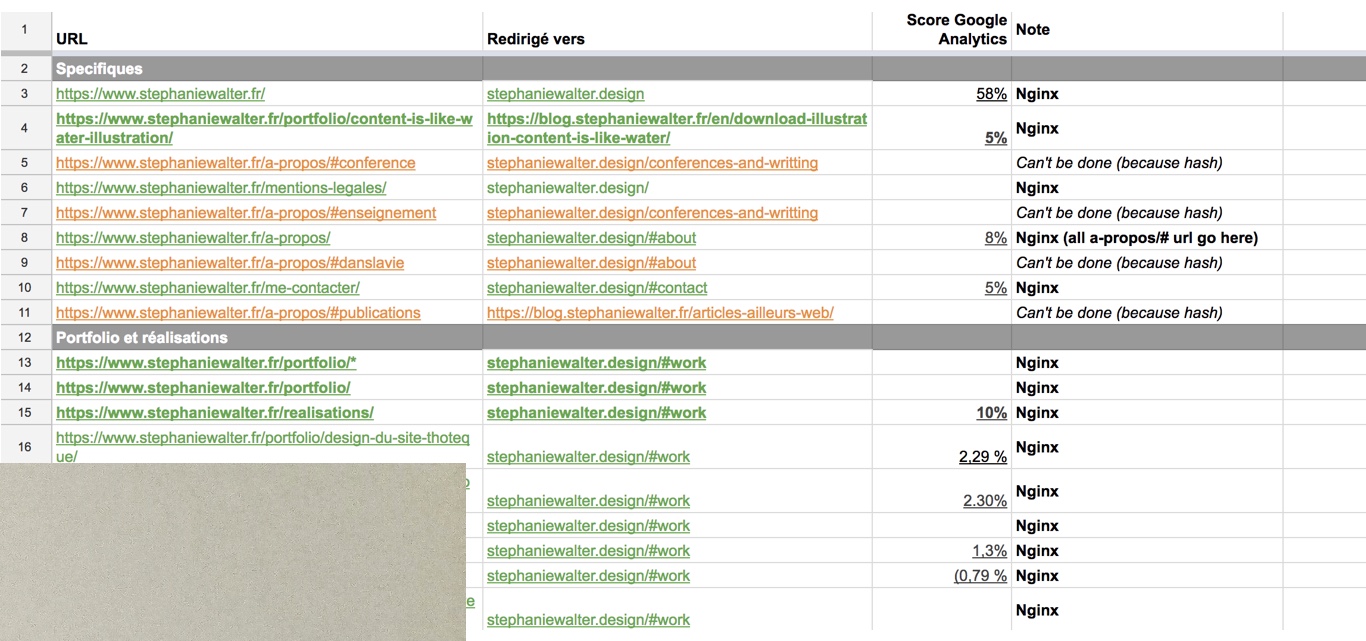Screen dimensions: 1366x641
Task: Select the 'Redirigé vers' column header cell
Action: 676,39
